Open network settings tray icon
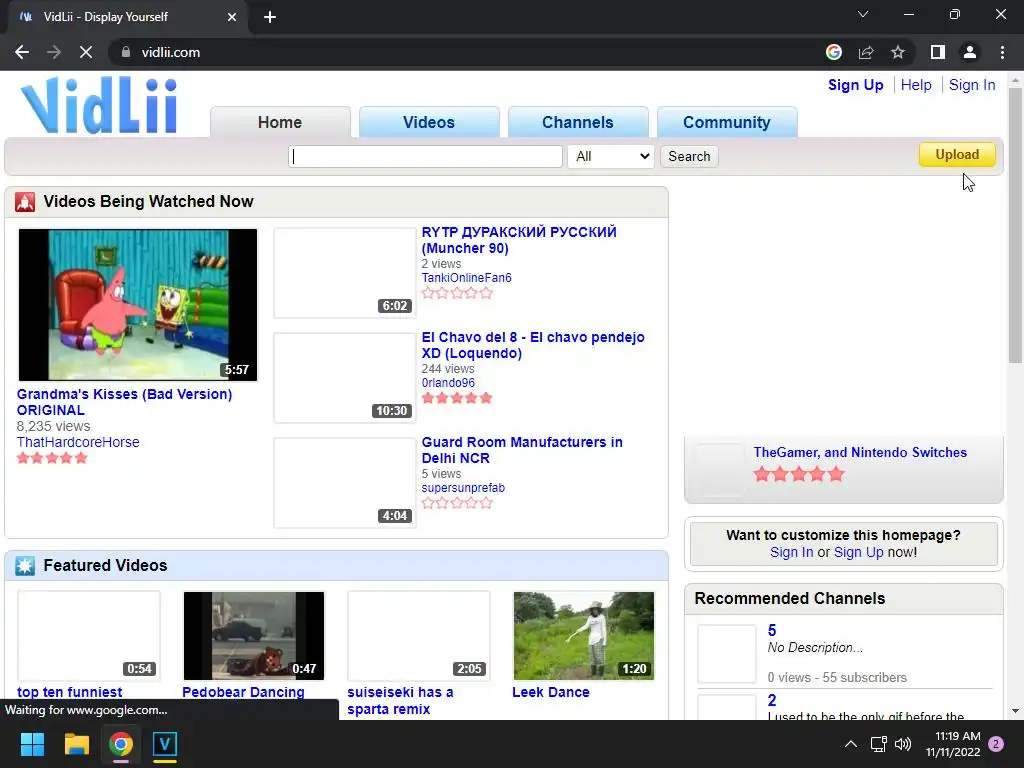The height and width of the screenshot is (768, 1024). coord(878,744)
